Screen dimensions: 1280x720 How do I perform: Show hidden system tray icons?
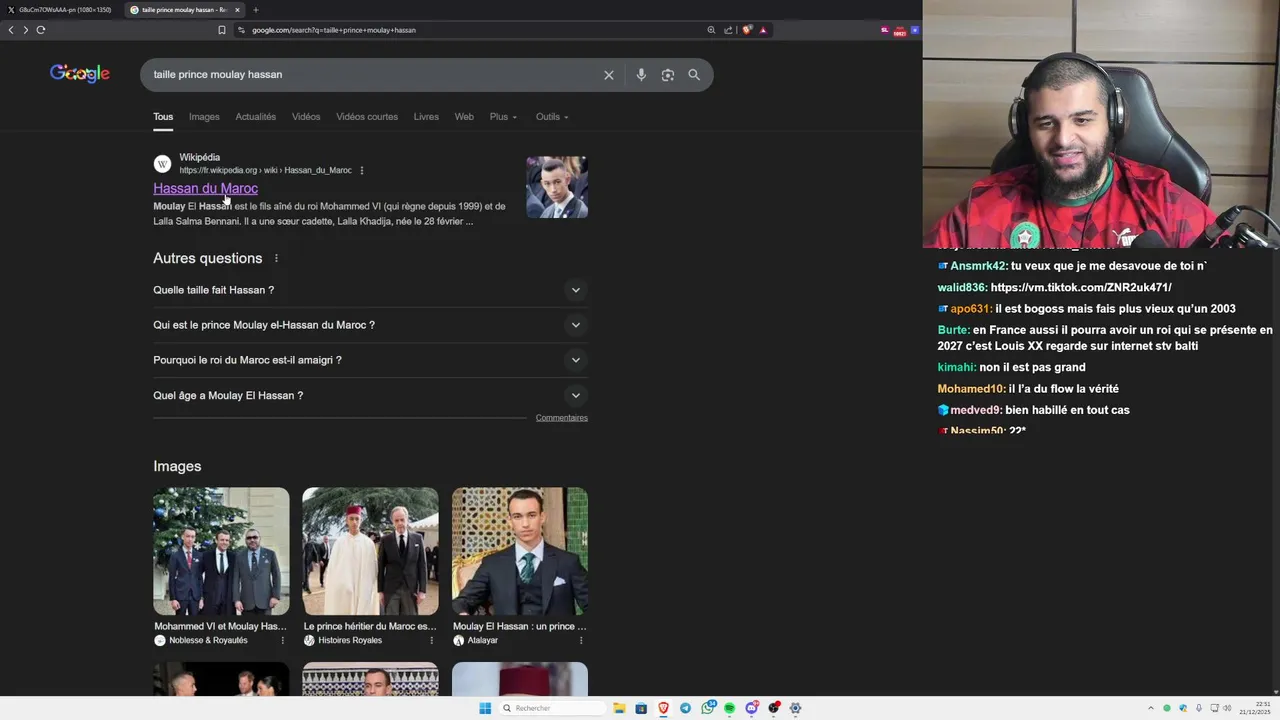[1151, 708]
